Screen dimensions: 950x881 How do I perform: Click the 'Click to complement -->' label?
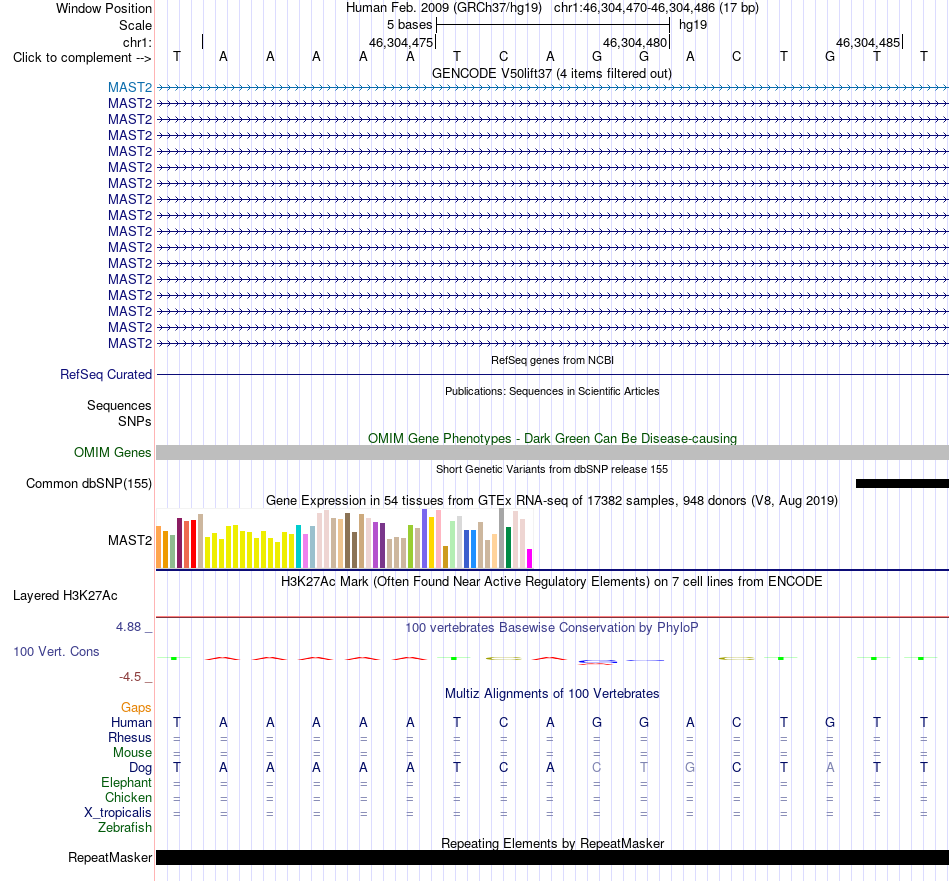(x=82, y=58)
